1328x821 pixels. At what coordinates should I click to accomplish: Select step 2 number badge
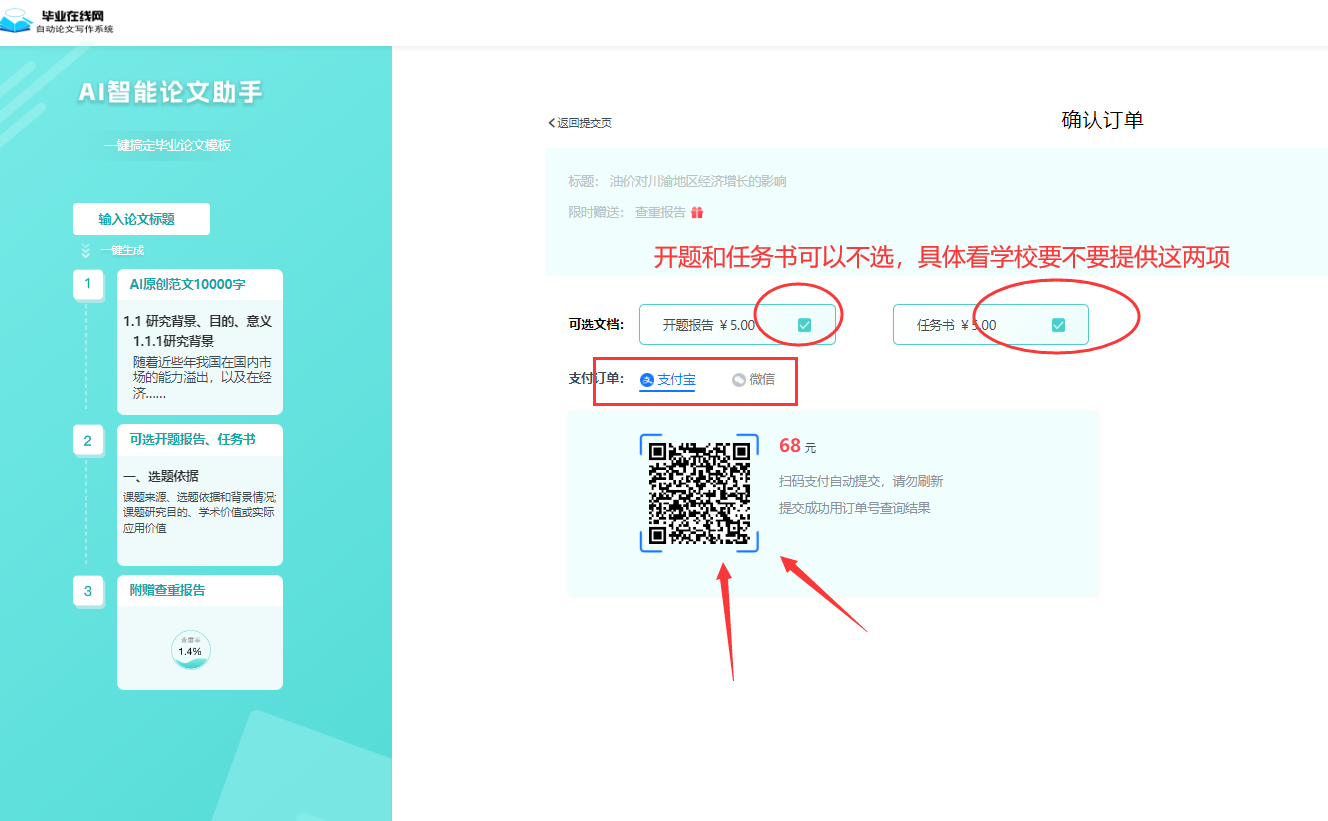87,441
